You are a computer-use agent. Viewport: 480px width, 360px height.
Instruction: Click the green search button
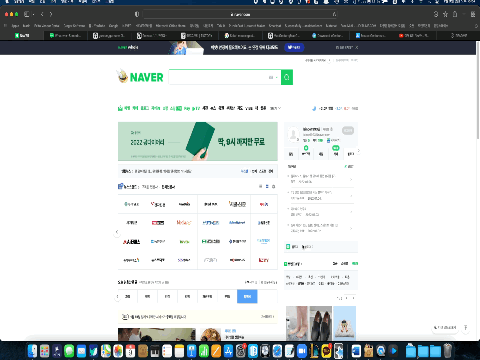(x=287, y=77)
